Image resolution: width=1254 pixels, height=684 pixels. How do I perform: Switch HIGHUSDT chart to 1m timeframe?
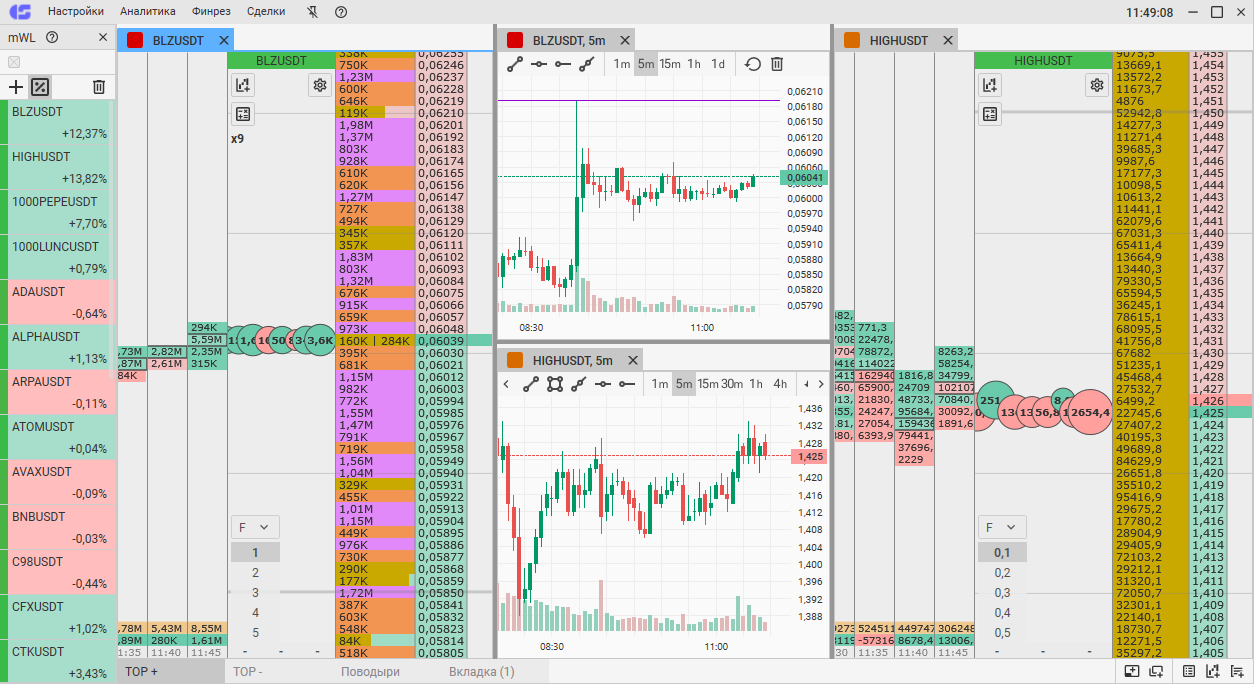point(660,384)
